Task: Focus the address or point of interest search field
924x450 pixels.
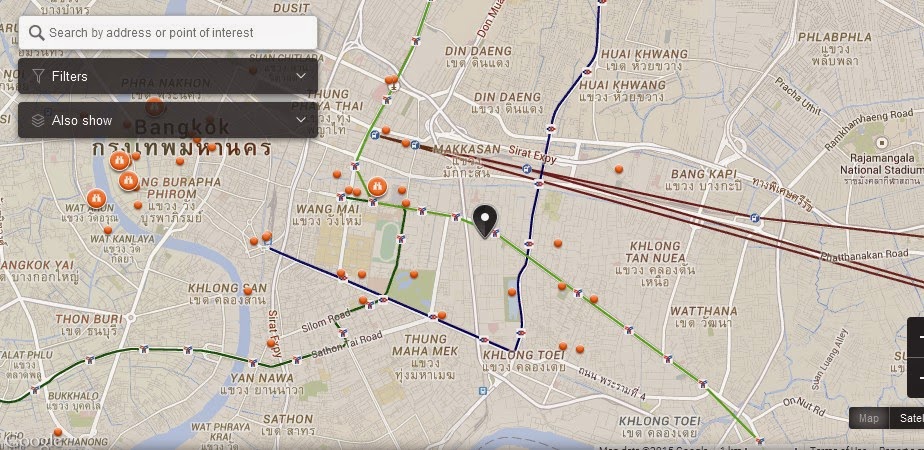Action: [168, 32]
